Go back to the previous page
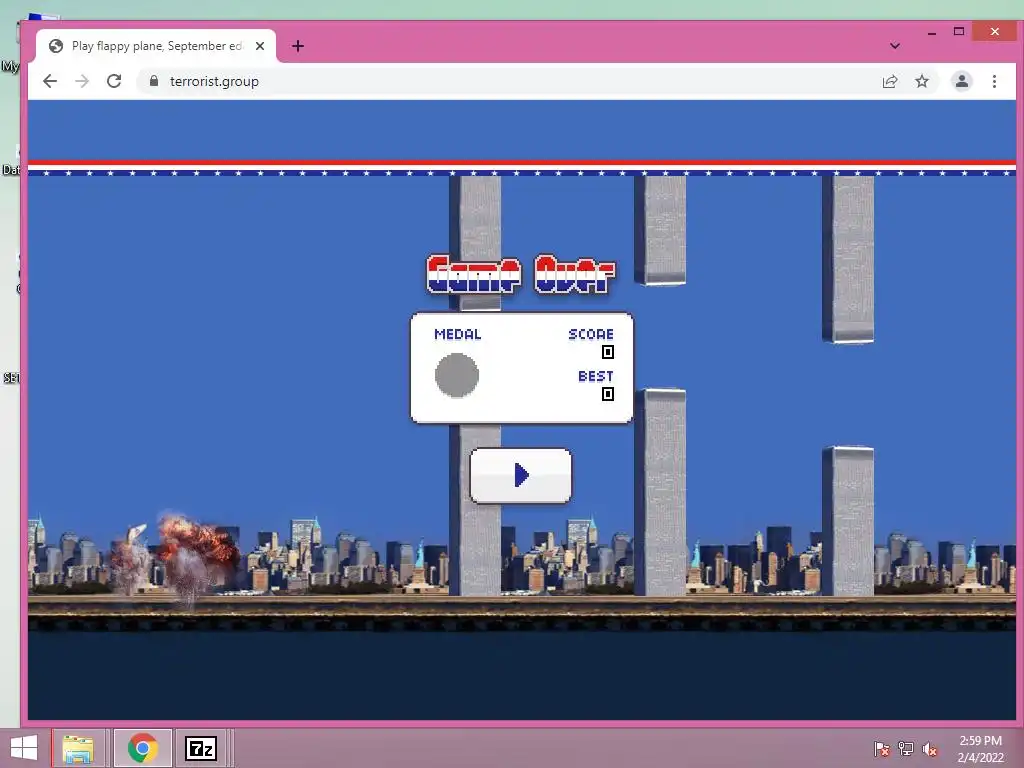 coord(50,81)
